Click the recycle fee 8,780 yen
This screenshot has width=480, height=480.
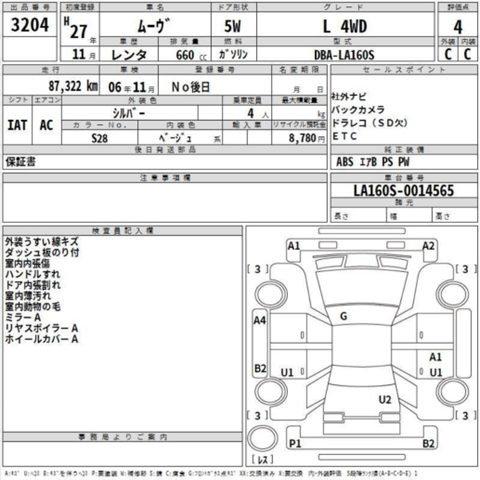[x=307, y=138]
